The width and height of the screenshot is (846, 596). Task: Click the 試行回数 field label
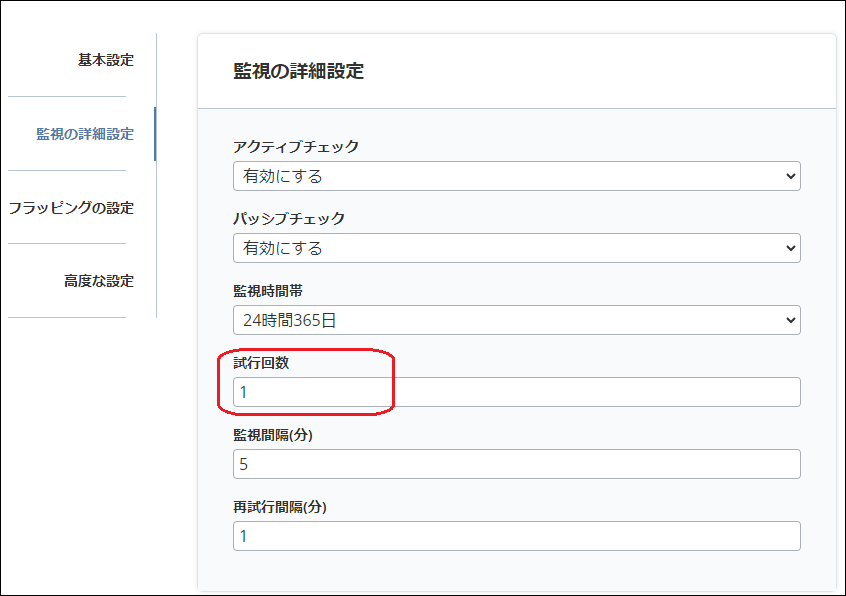tap(253, 366)
